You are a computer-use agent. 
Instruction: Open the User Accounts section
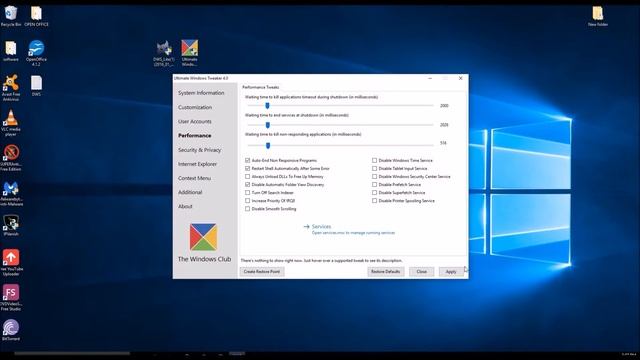[x=195, y=122]
